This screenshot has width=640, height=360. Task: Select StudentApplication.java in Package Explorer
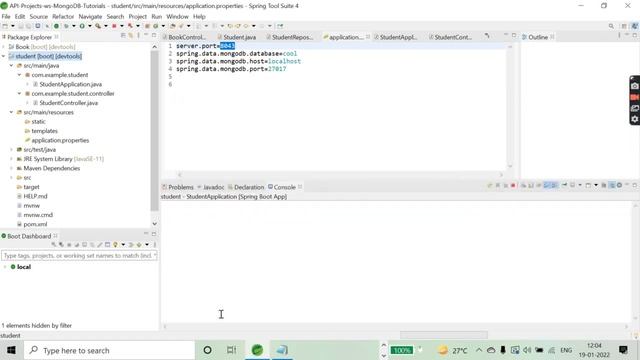click(x=71, y=84)
